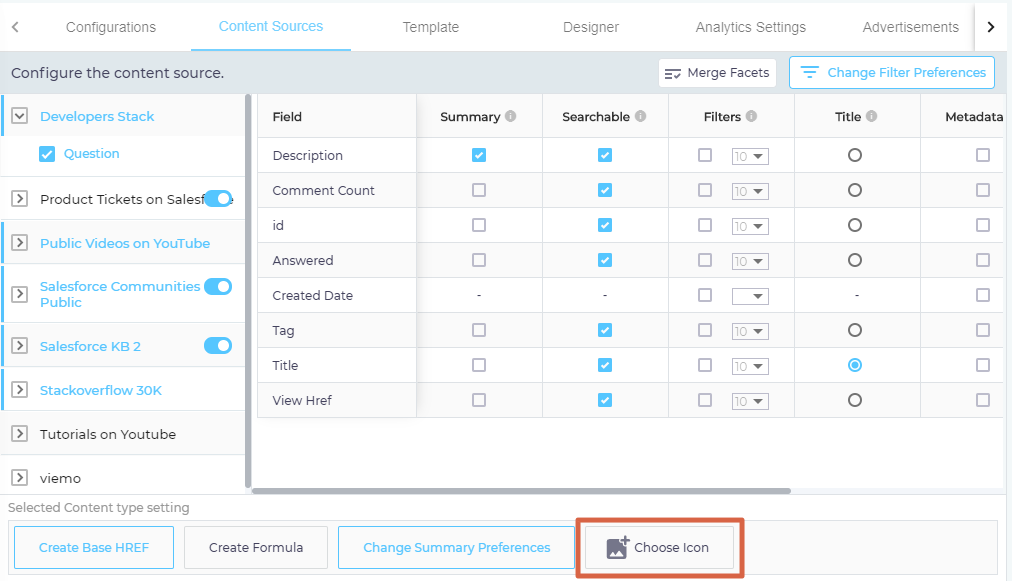
Task: Toggle Salesforce KB 2 switch off
Action: (x=218, y=346)
